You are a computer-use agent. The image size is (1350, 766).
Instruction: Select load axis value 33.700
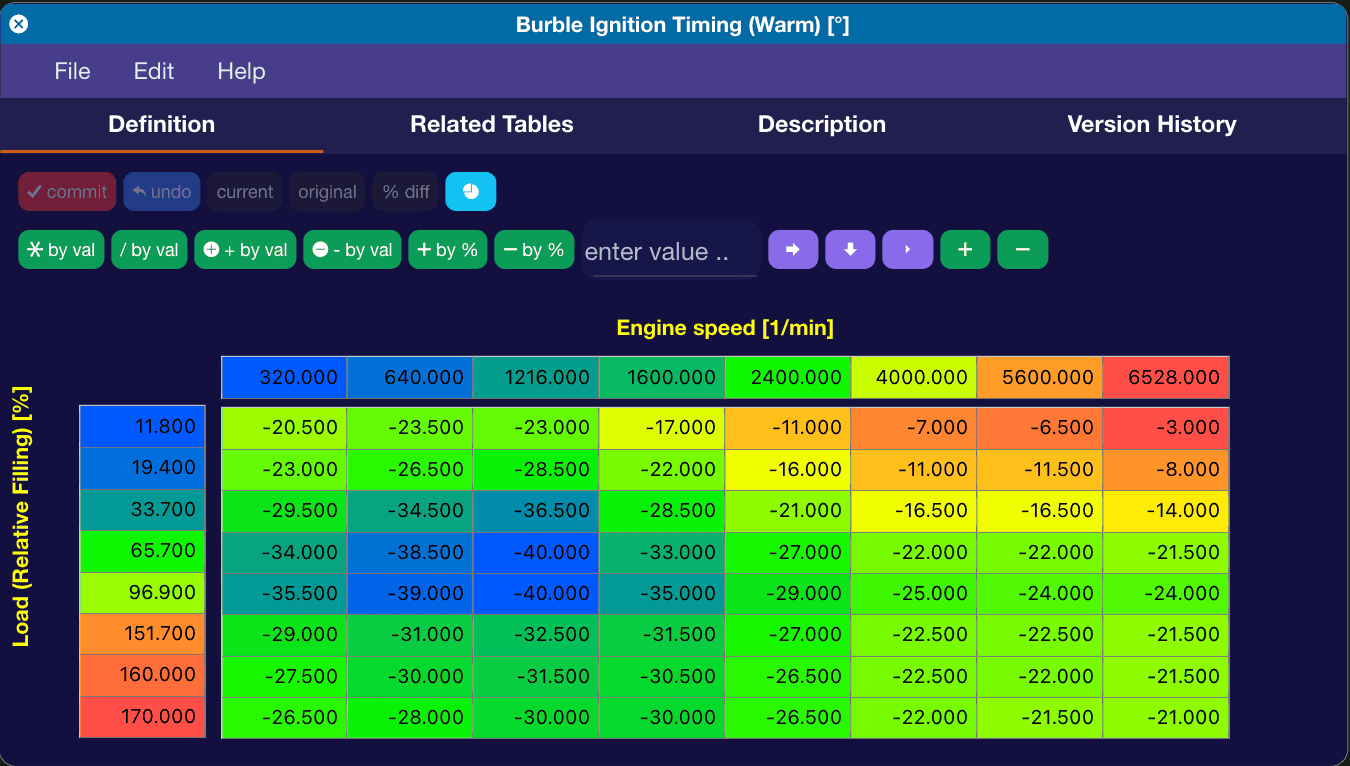(142, 509)
